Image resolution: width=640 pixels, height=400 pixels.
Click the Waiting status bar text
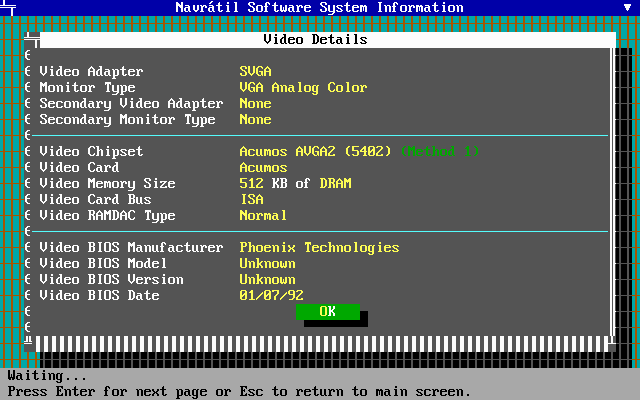(x=47, y=376)
